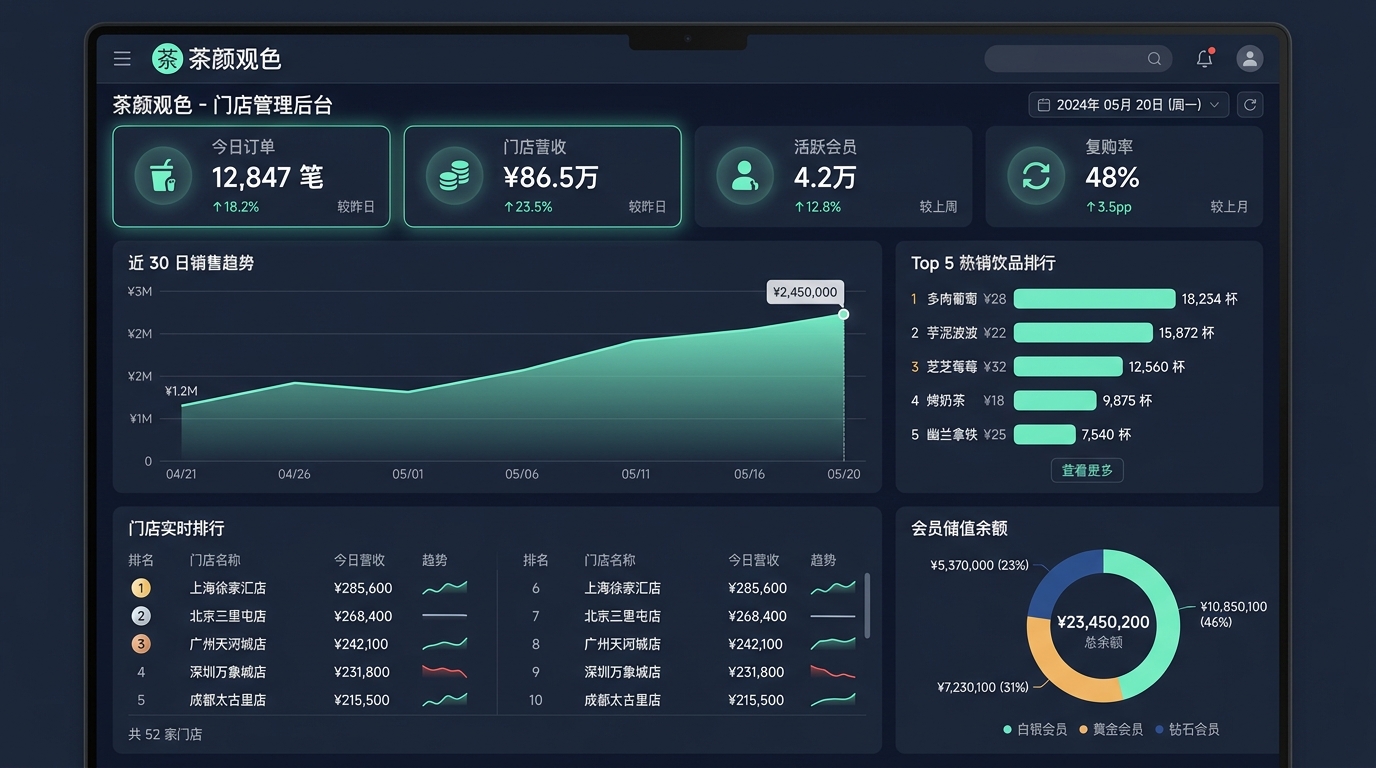Click the 共 52 家门店 footer text

[165, 734]
